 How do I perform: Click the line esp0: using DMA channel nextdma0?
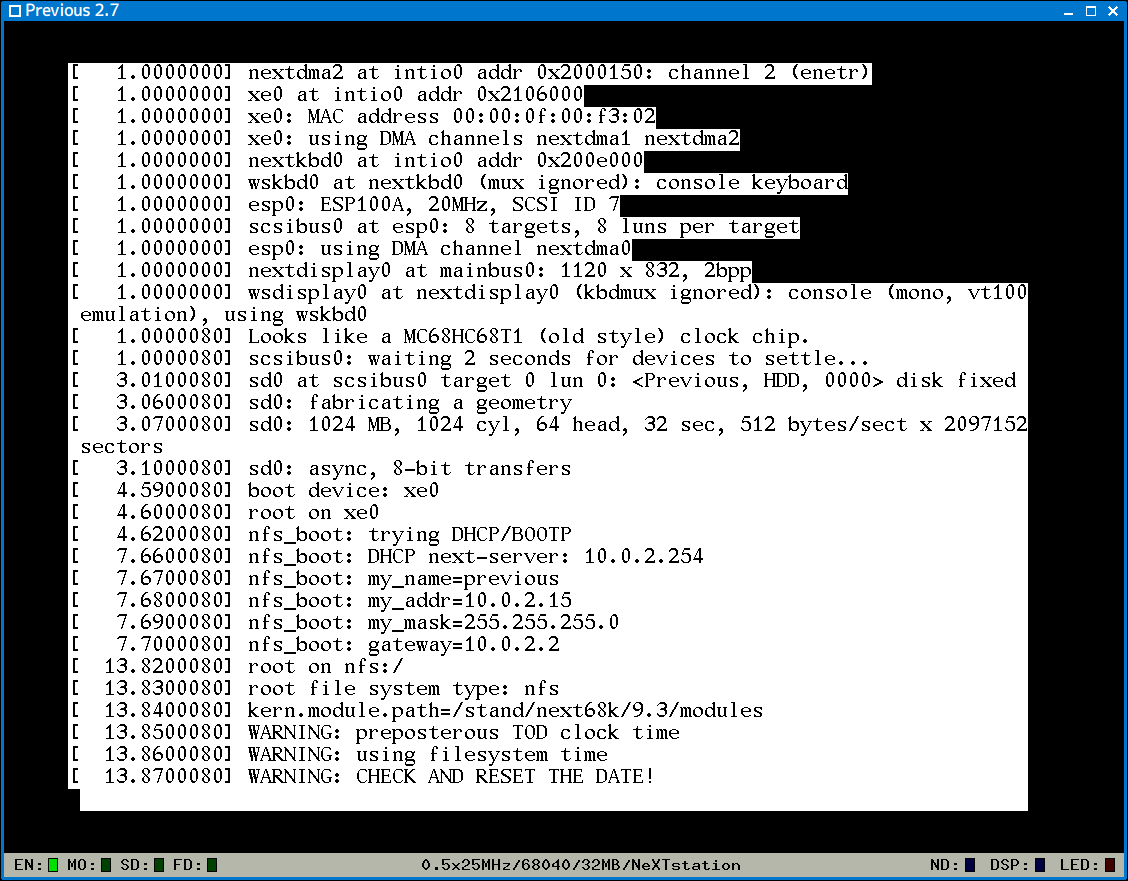point(351,249)
